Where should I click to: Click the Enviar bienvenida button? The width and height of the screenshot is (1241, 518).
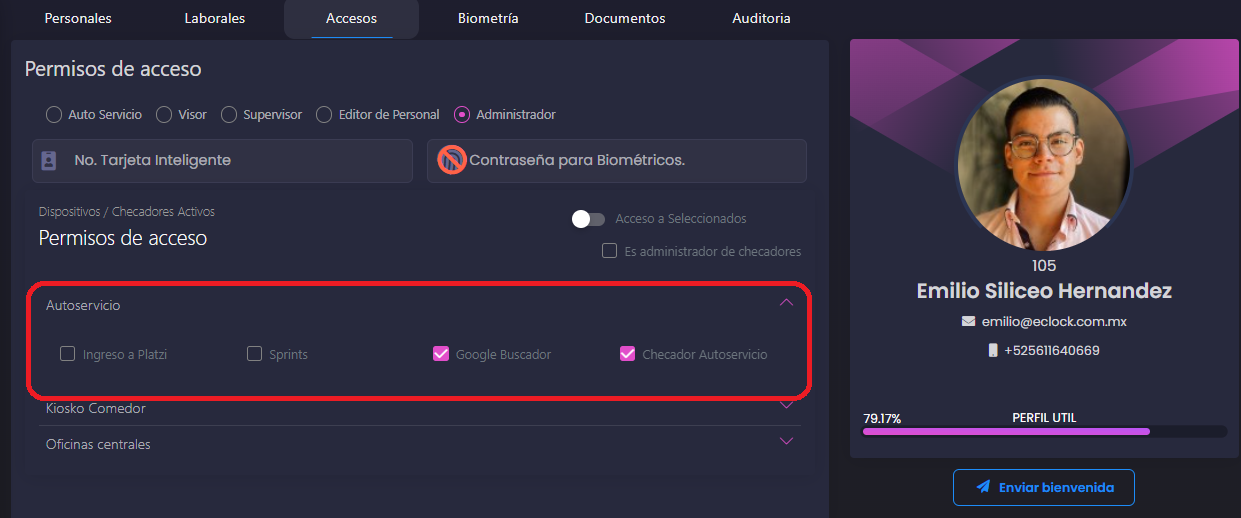click(x=1044, y=487)
